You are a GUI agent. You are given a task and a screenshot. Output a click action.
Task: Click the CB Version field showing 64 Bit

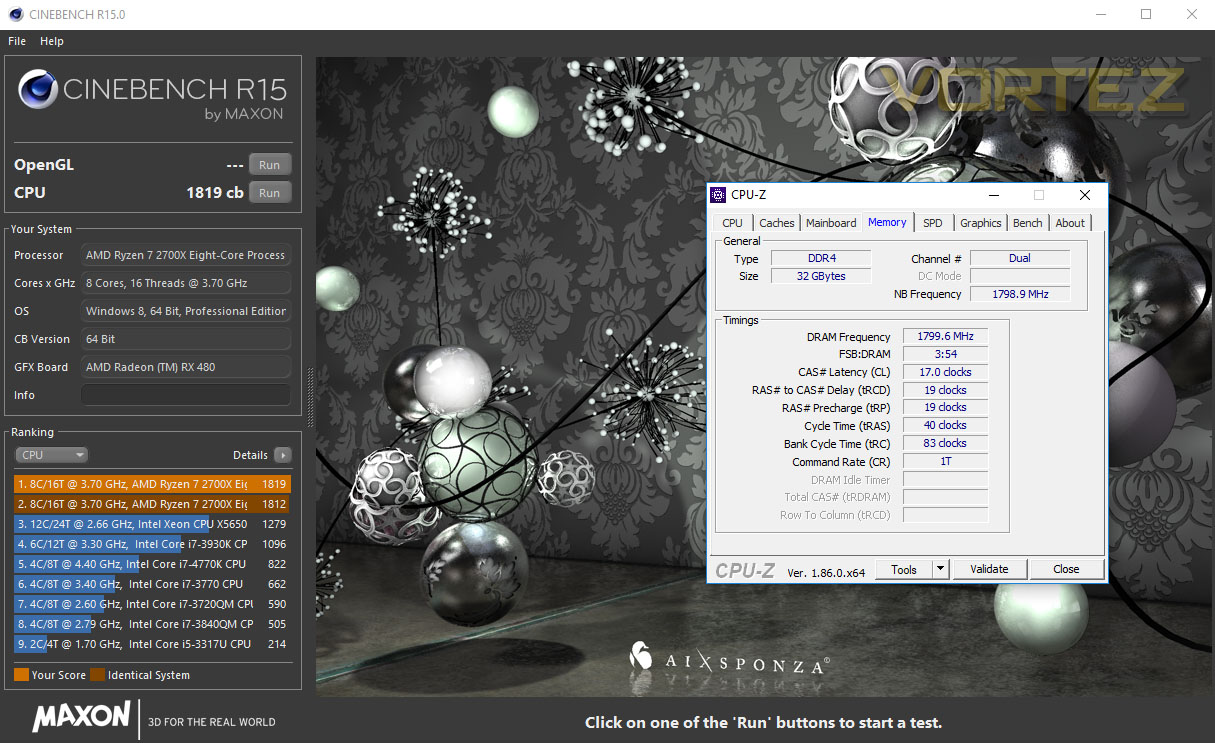click(x=186, y=339)
